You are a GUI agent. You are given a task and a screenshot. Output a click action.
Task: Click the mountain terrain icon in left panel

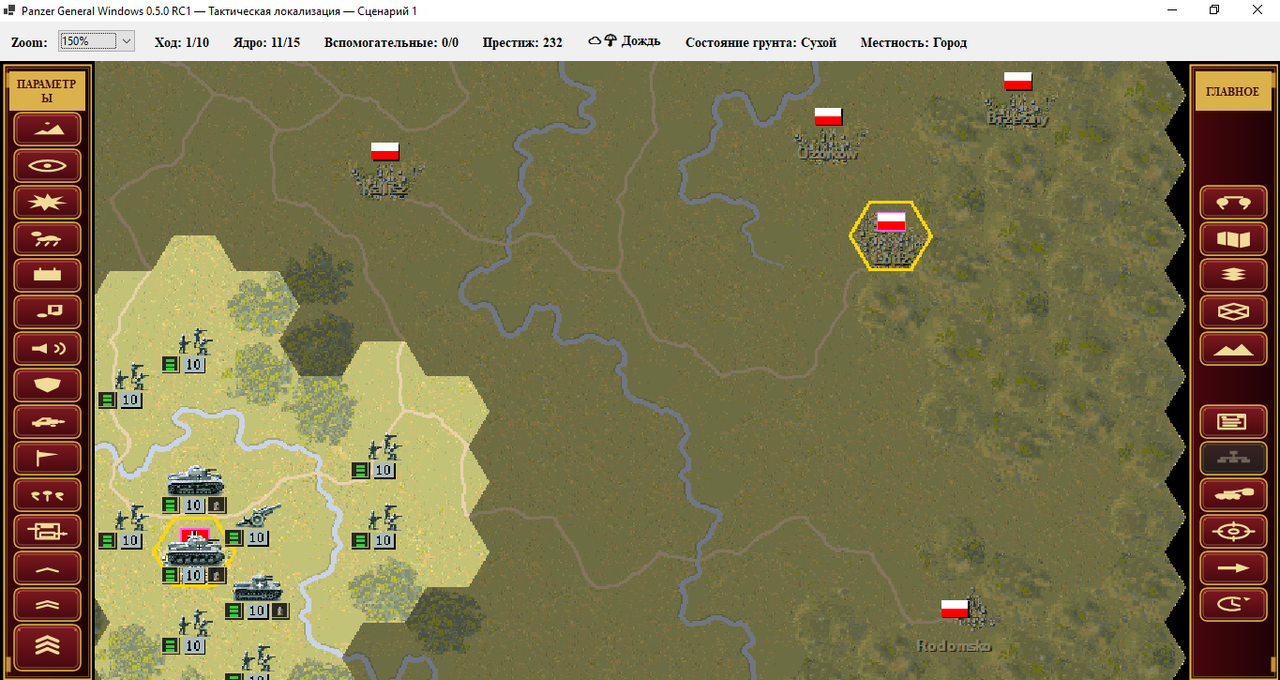coord(47,129)
